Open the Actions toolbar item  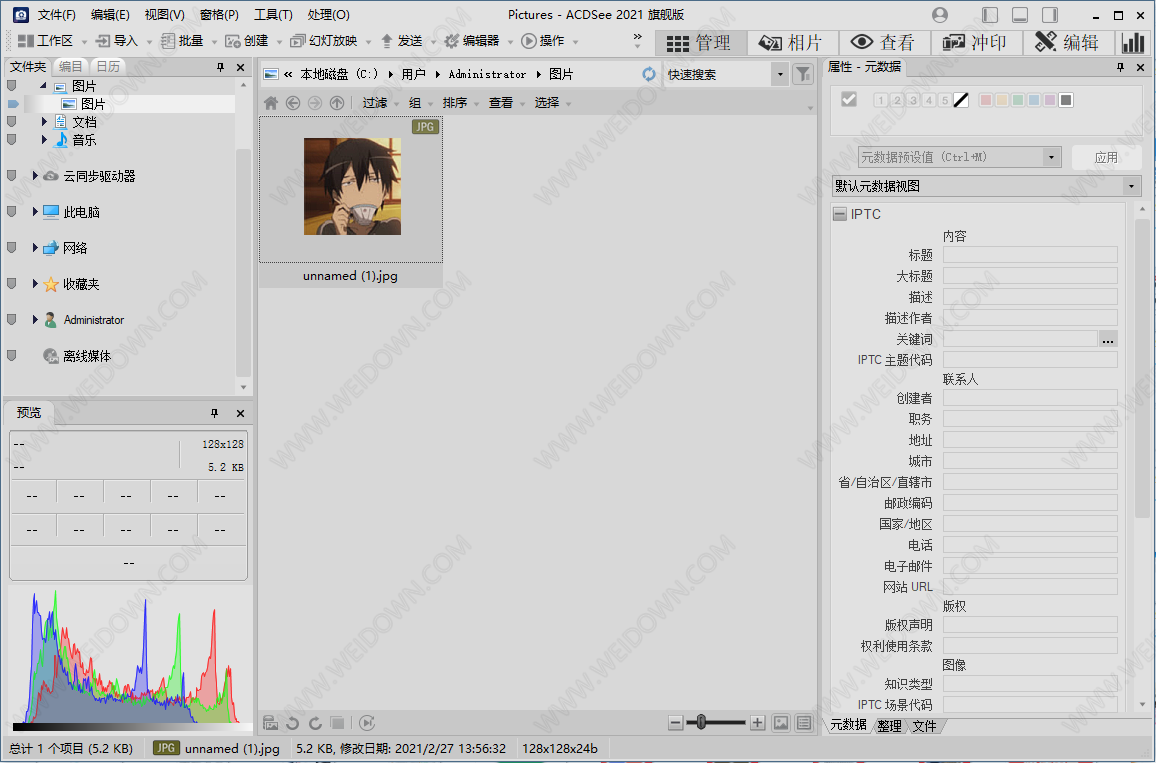tap(543, 41)
